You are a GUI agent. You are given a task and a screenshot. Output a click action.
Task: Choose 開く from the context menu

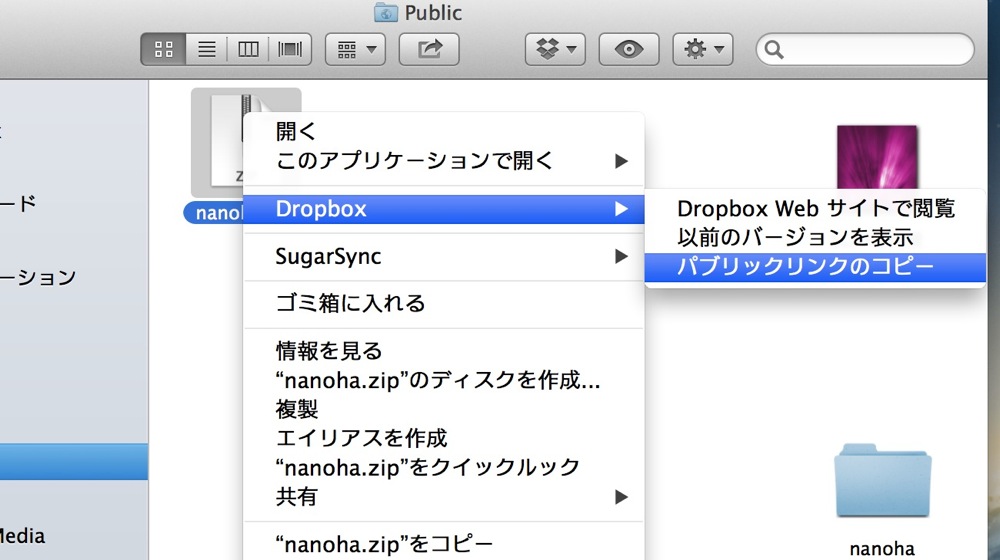444,131
